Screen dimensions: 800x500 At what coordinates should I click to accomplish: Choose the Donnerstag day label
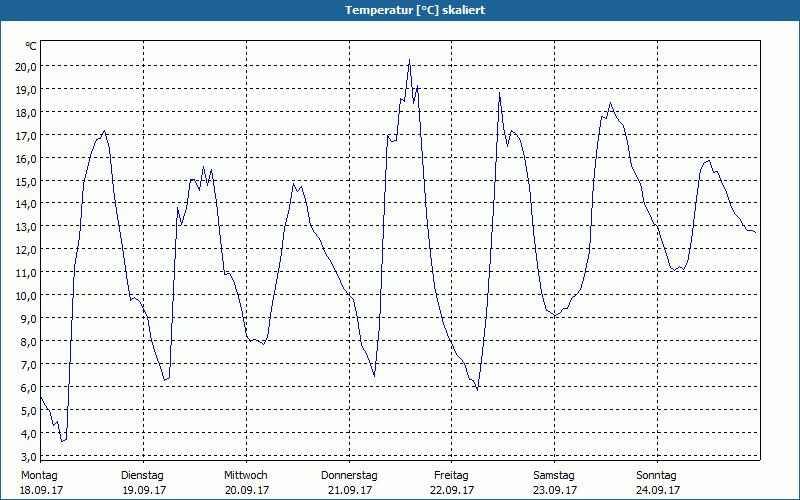[349, 475]
